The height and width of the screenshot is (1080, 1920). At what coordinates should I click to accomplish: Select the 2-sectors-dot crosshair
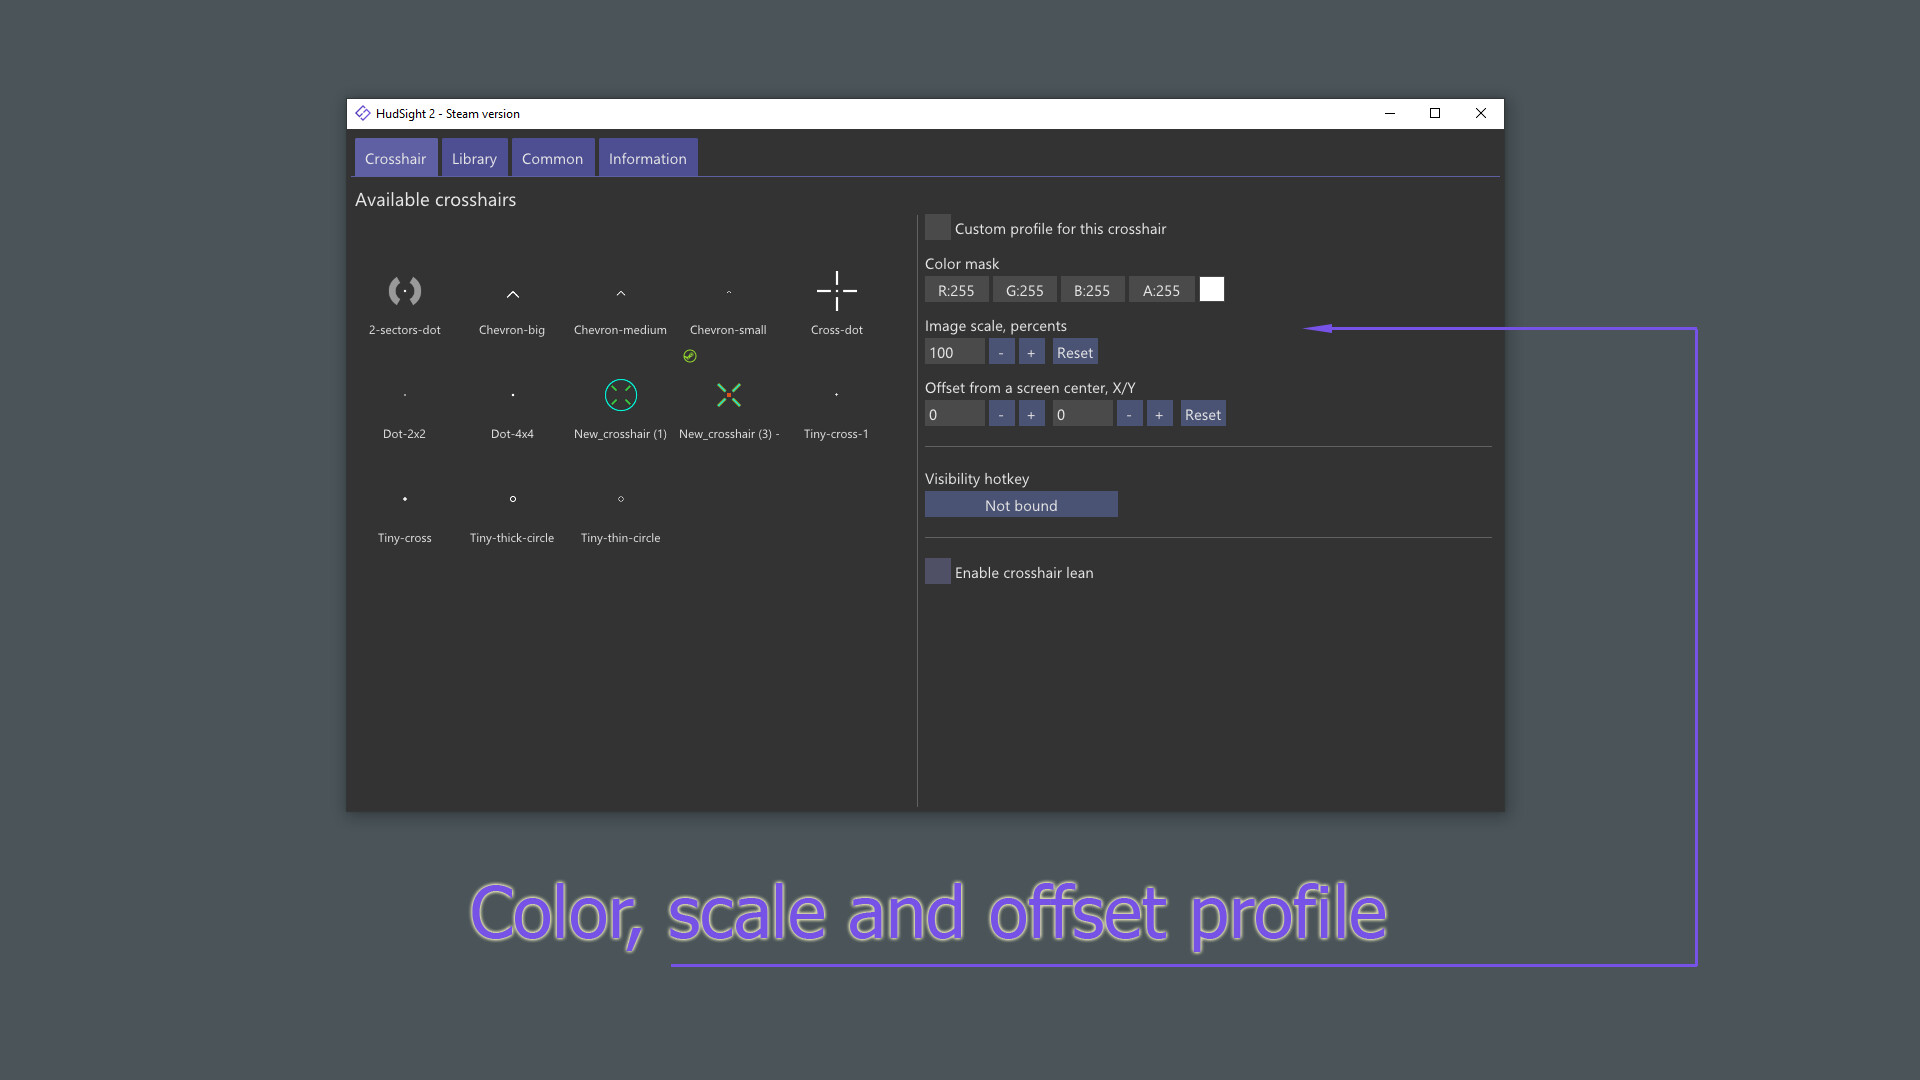(x=404, y=300)
